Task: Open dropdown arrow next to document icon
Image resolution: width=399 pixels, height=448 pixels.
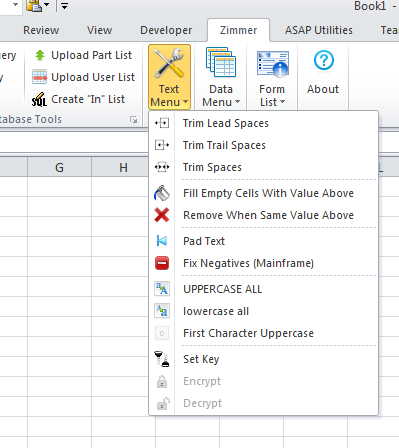Action: (47, 5)
